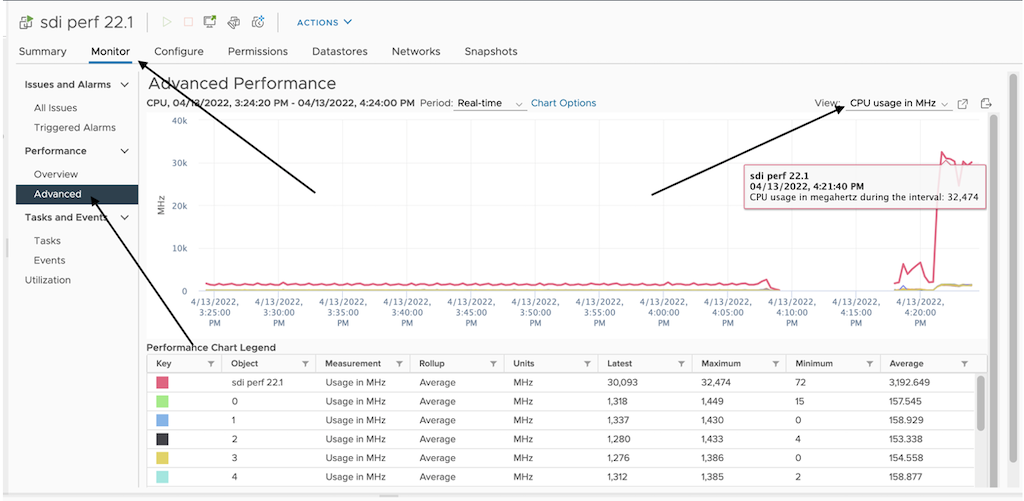This screenshot has height=501, width=1024.
Task: Launch the VM console icon
Action: (210, 21)
